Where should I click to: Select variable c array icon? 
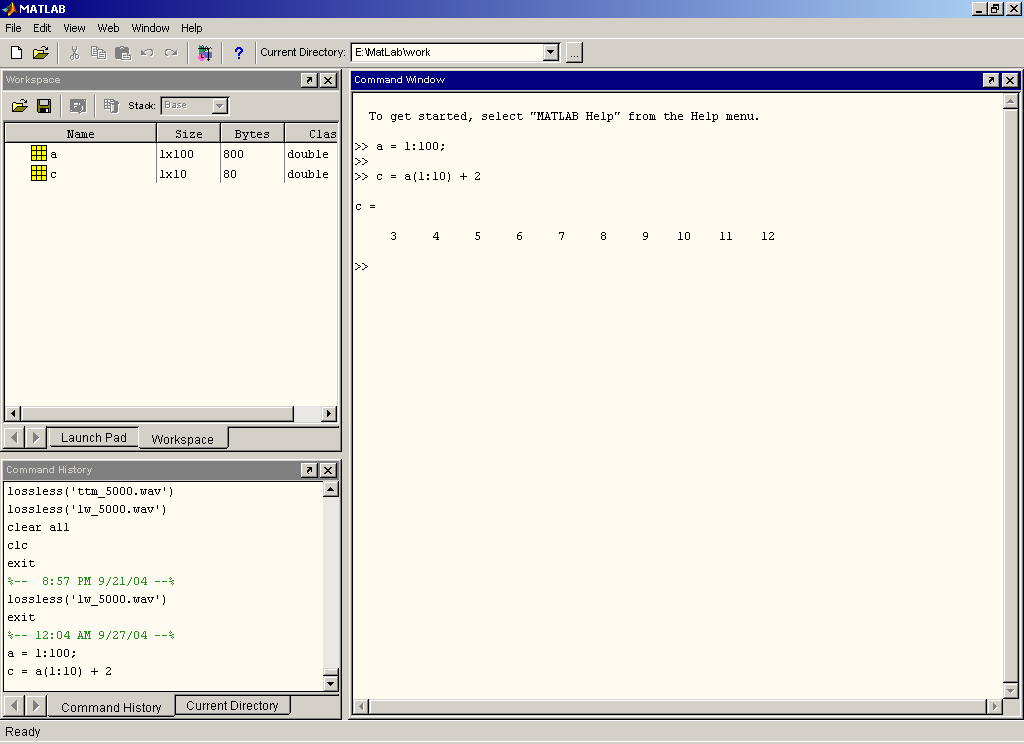[x=39, y=173]
